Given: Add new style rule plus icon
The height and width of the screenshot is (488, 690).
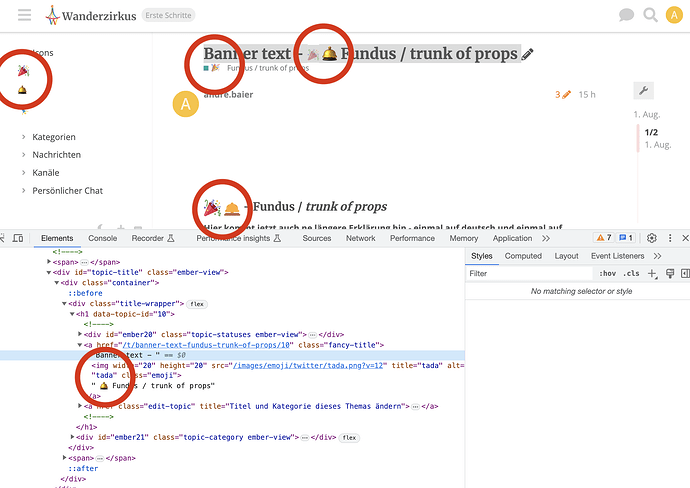Looking at the screenshot, I should click(652, 274).
